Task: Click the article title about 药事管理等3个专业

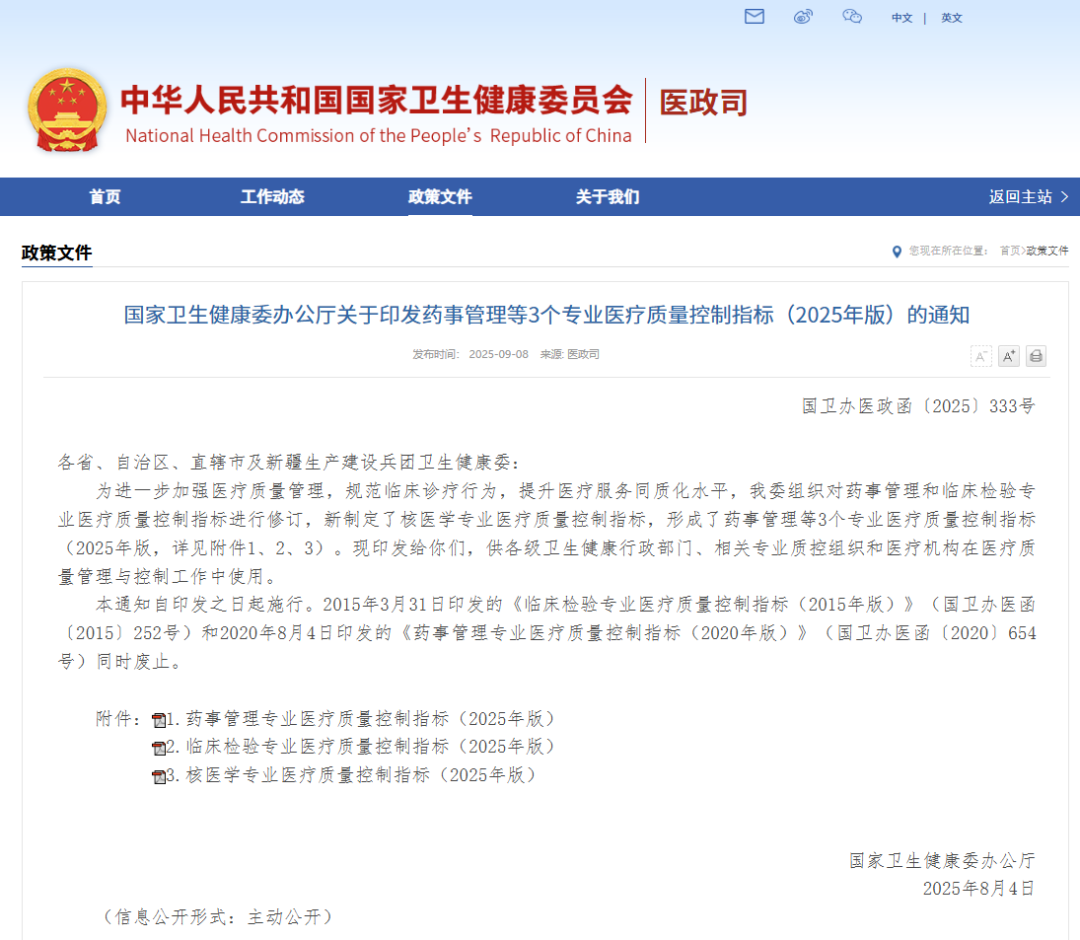Action: (546, 315)
